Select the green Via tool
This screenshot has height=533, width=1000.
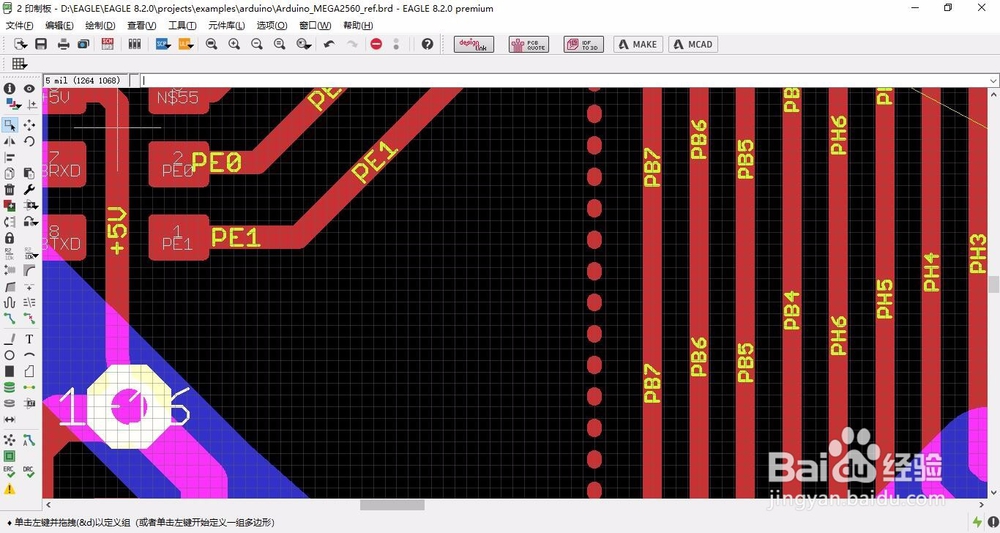[10, 387]
